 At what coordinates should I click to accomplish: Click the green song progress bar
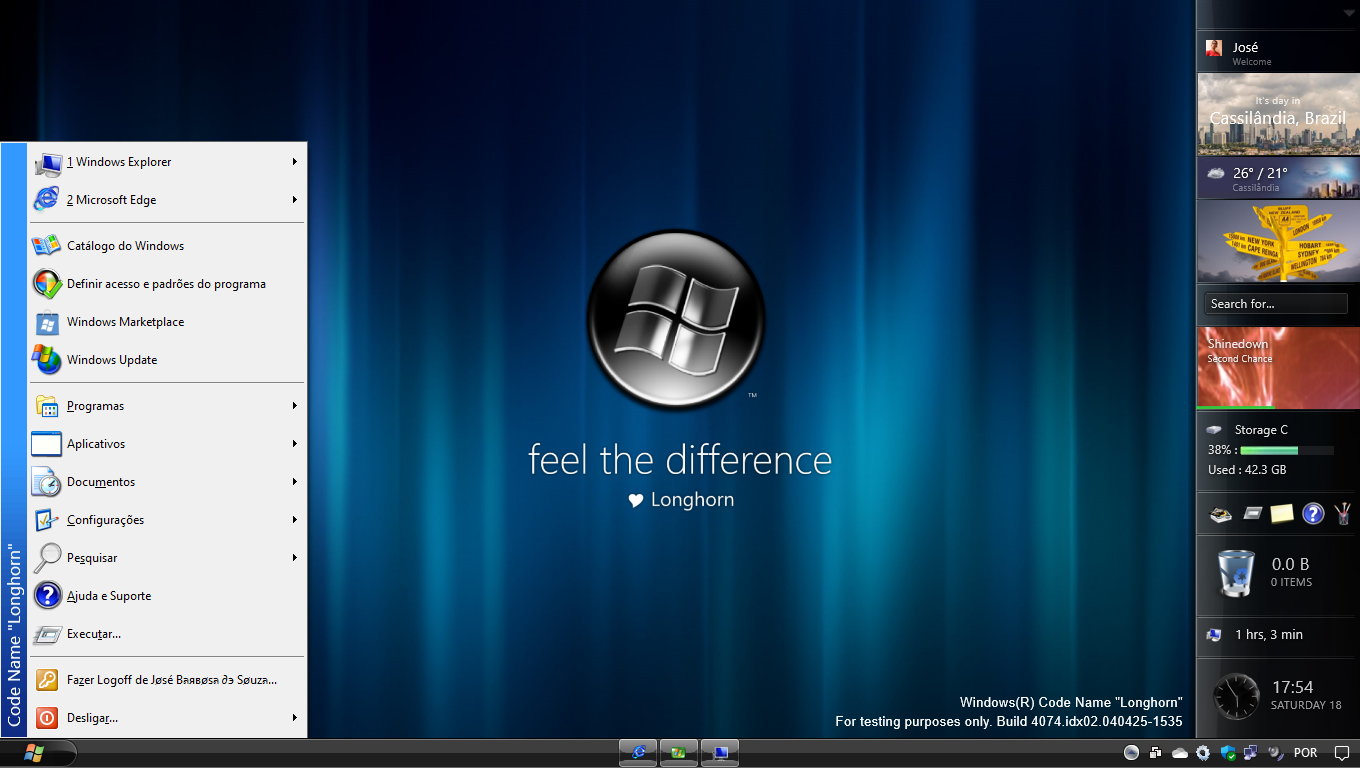tap(1236, 407)
